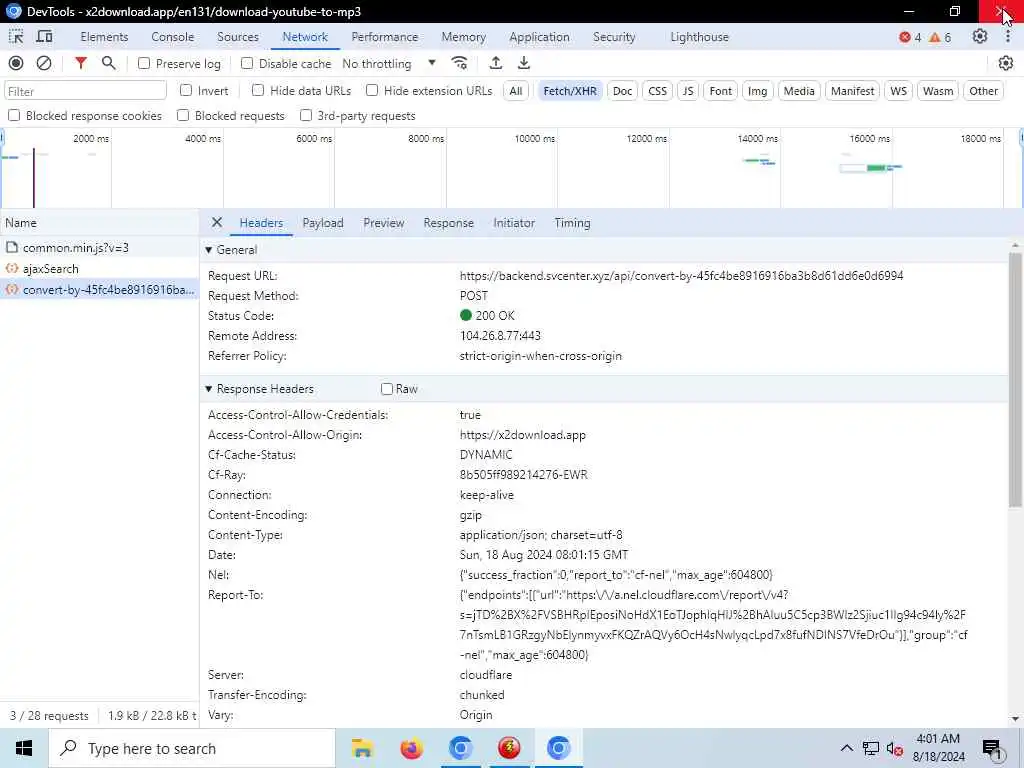Viewport: 1024px width, 768px height.
Task: Open the Application panel
Action: coord(539,37)
